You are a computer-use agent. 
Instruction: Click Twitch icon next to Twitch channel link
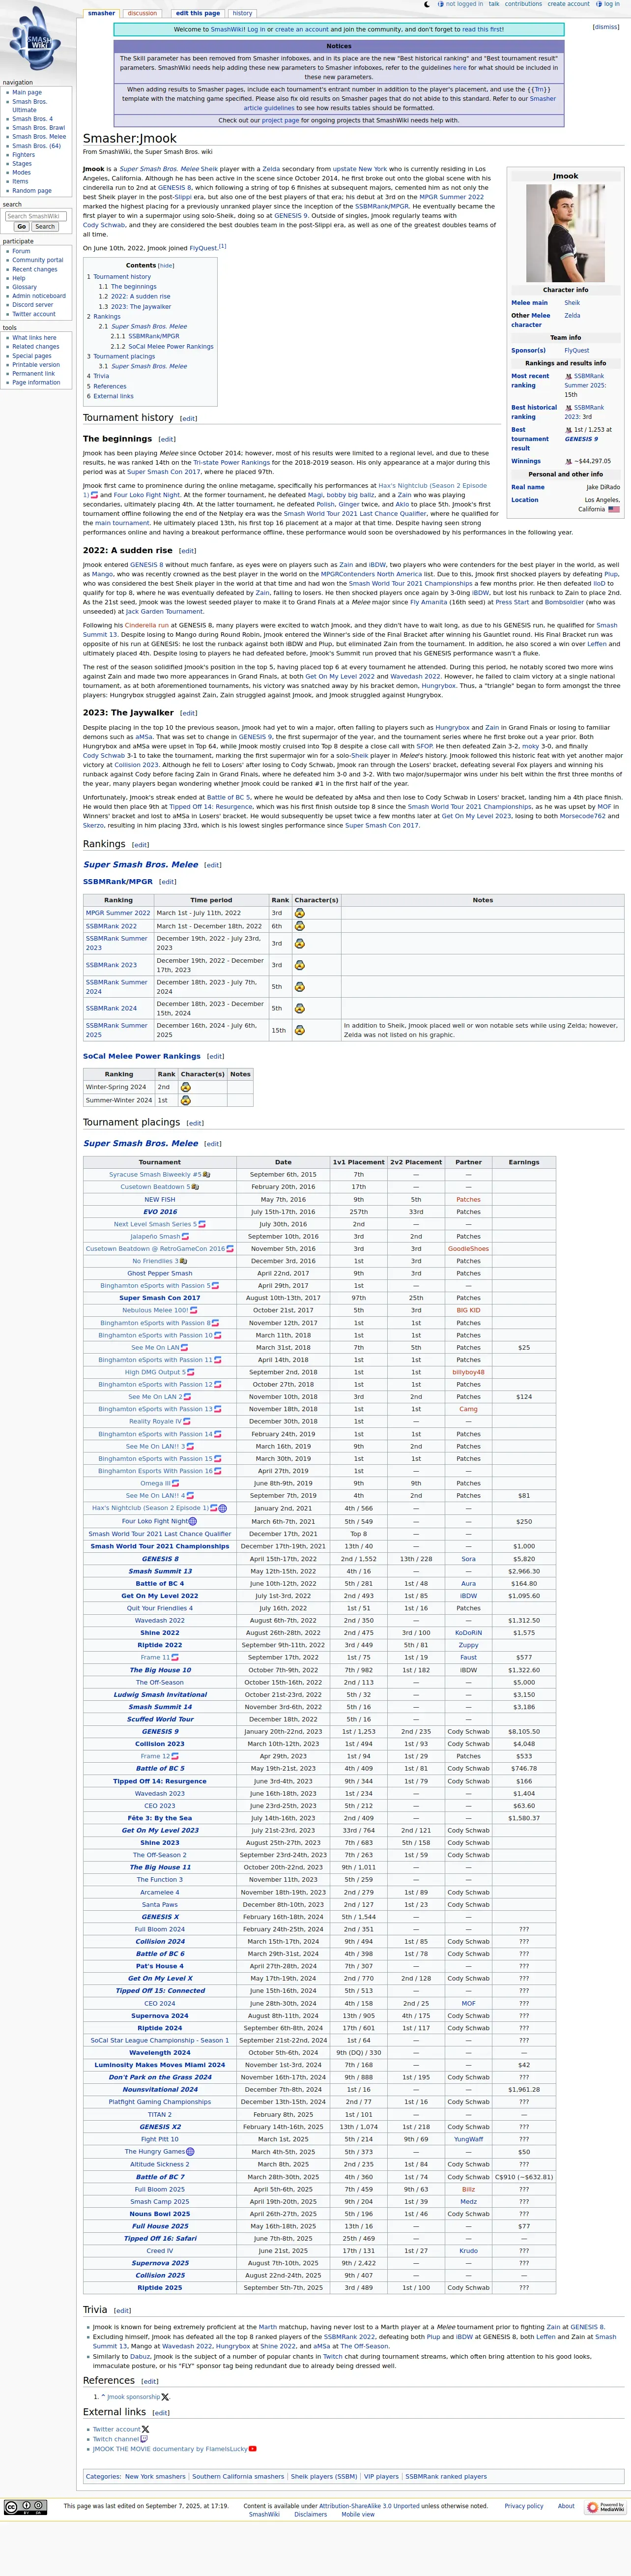point(144,2439)
